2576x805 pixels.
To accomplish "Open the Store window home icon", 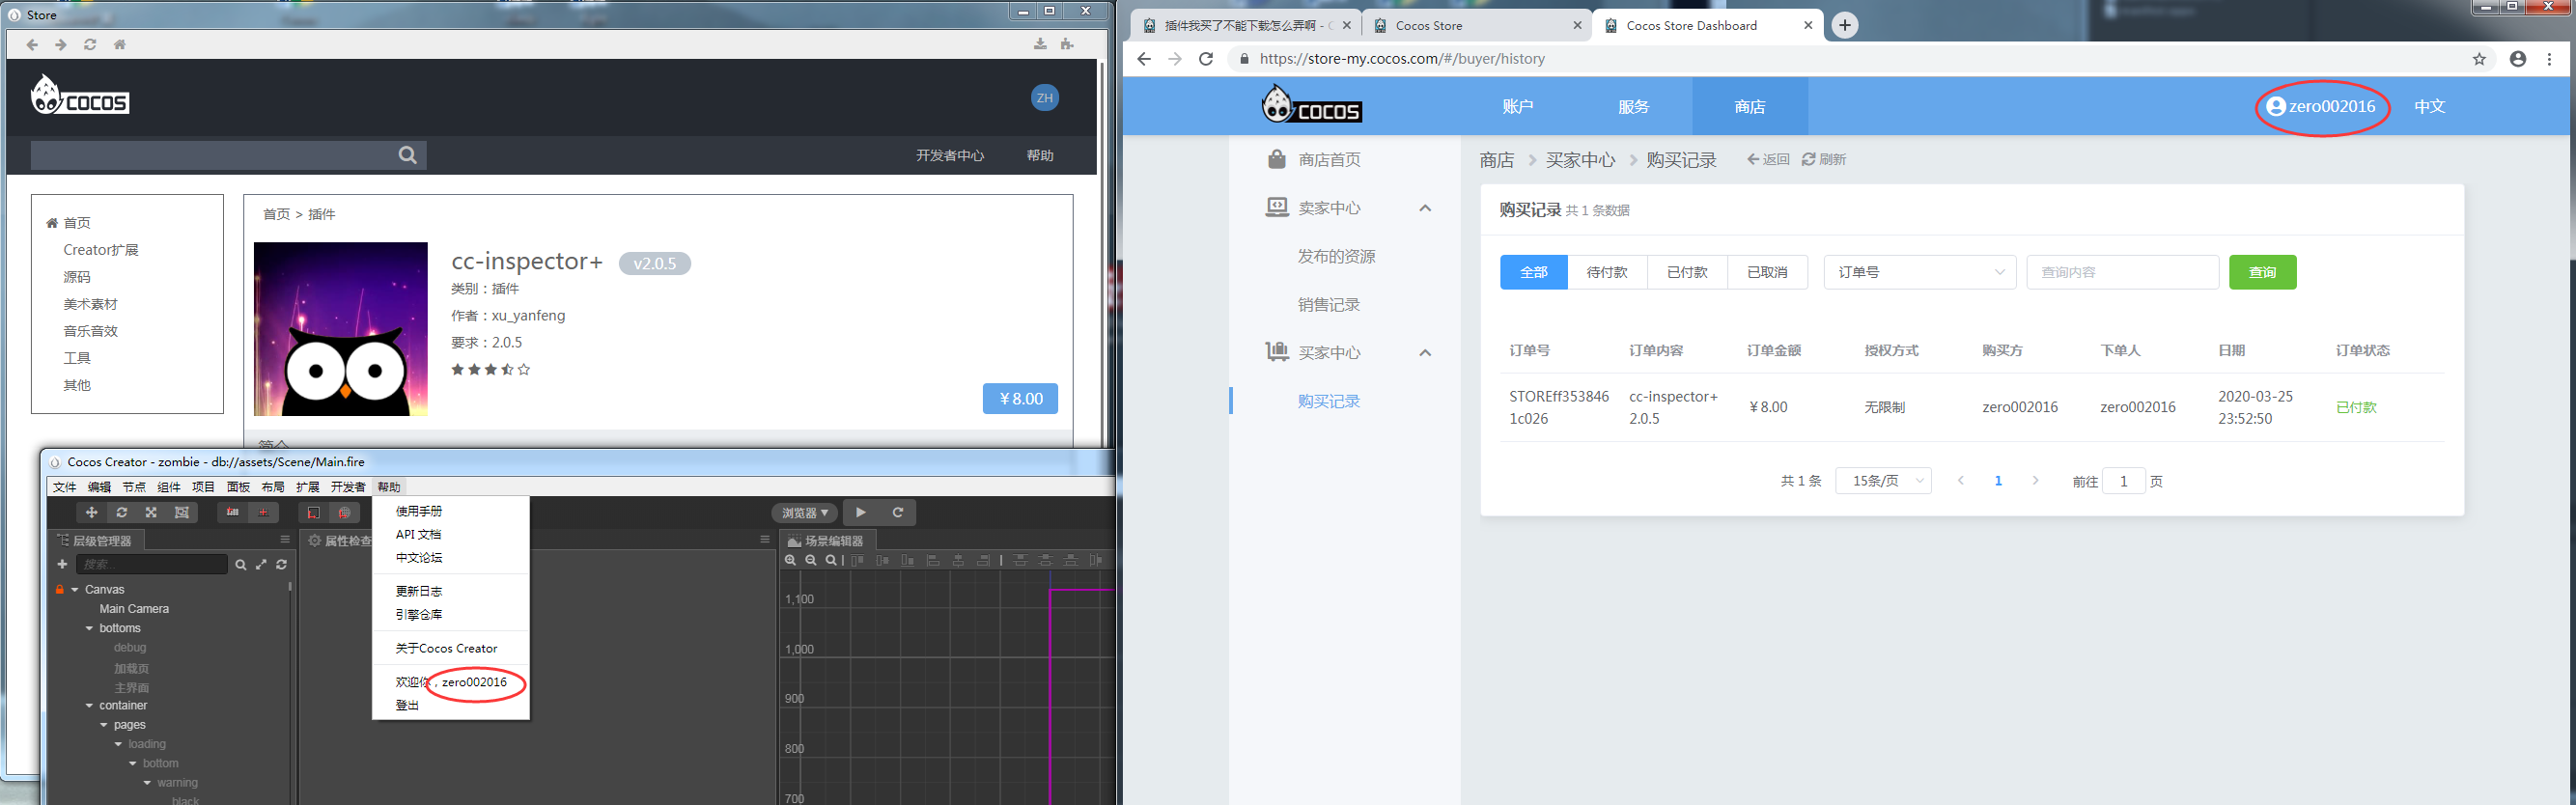I will tap(119, 44).
